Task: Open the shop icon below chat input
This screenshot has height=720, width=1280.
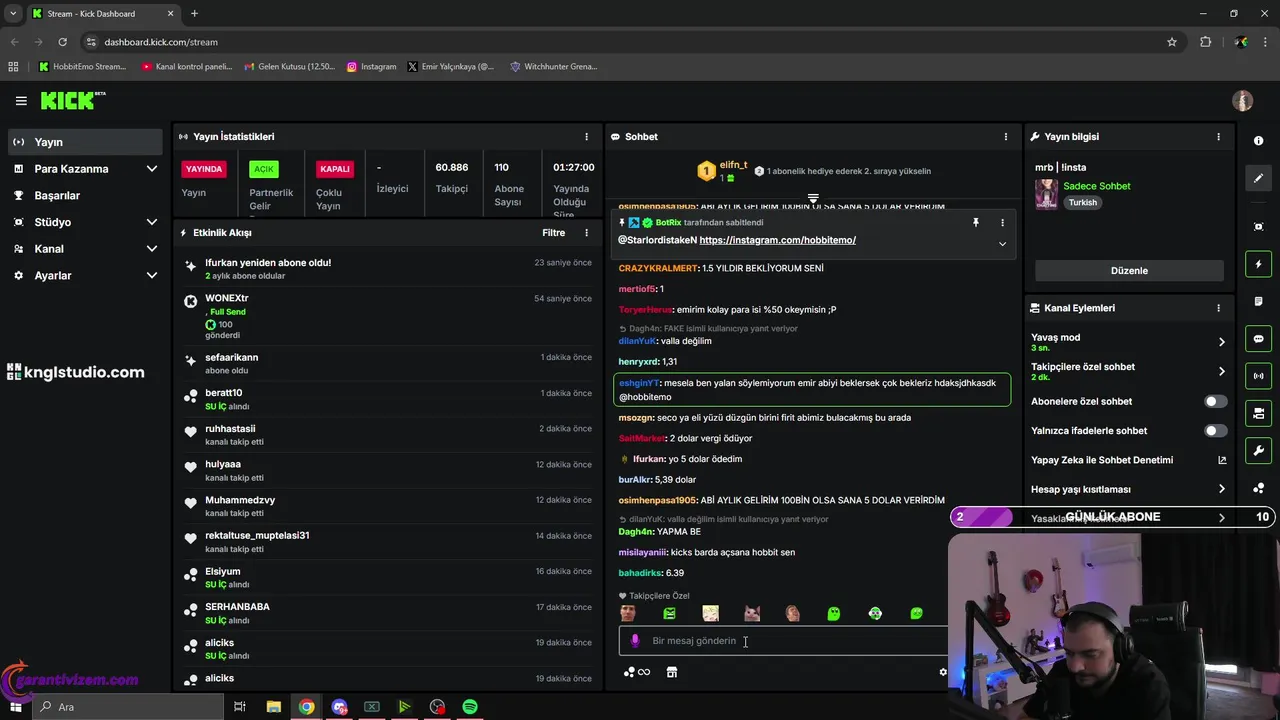Action: (672, 672)
